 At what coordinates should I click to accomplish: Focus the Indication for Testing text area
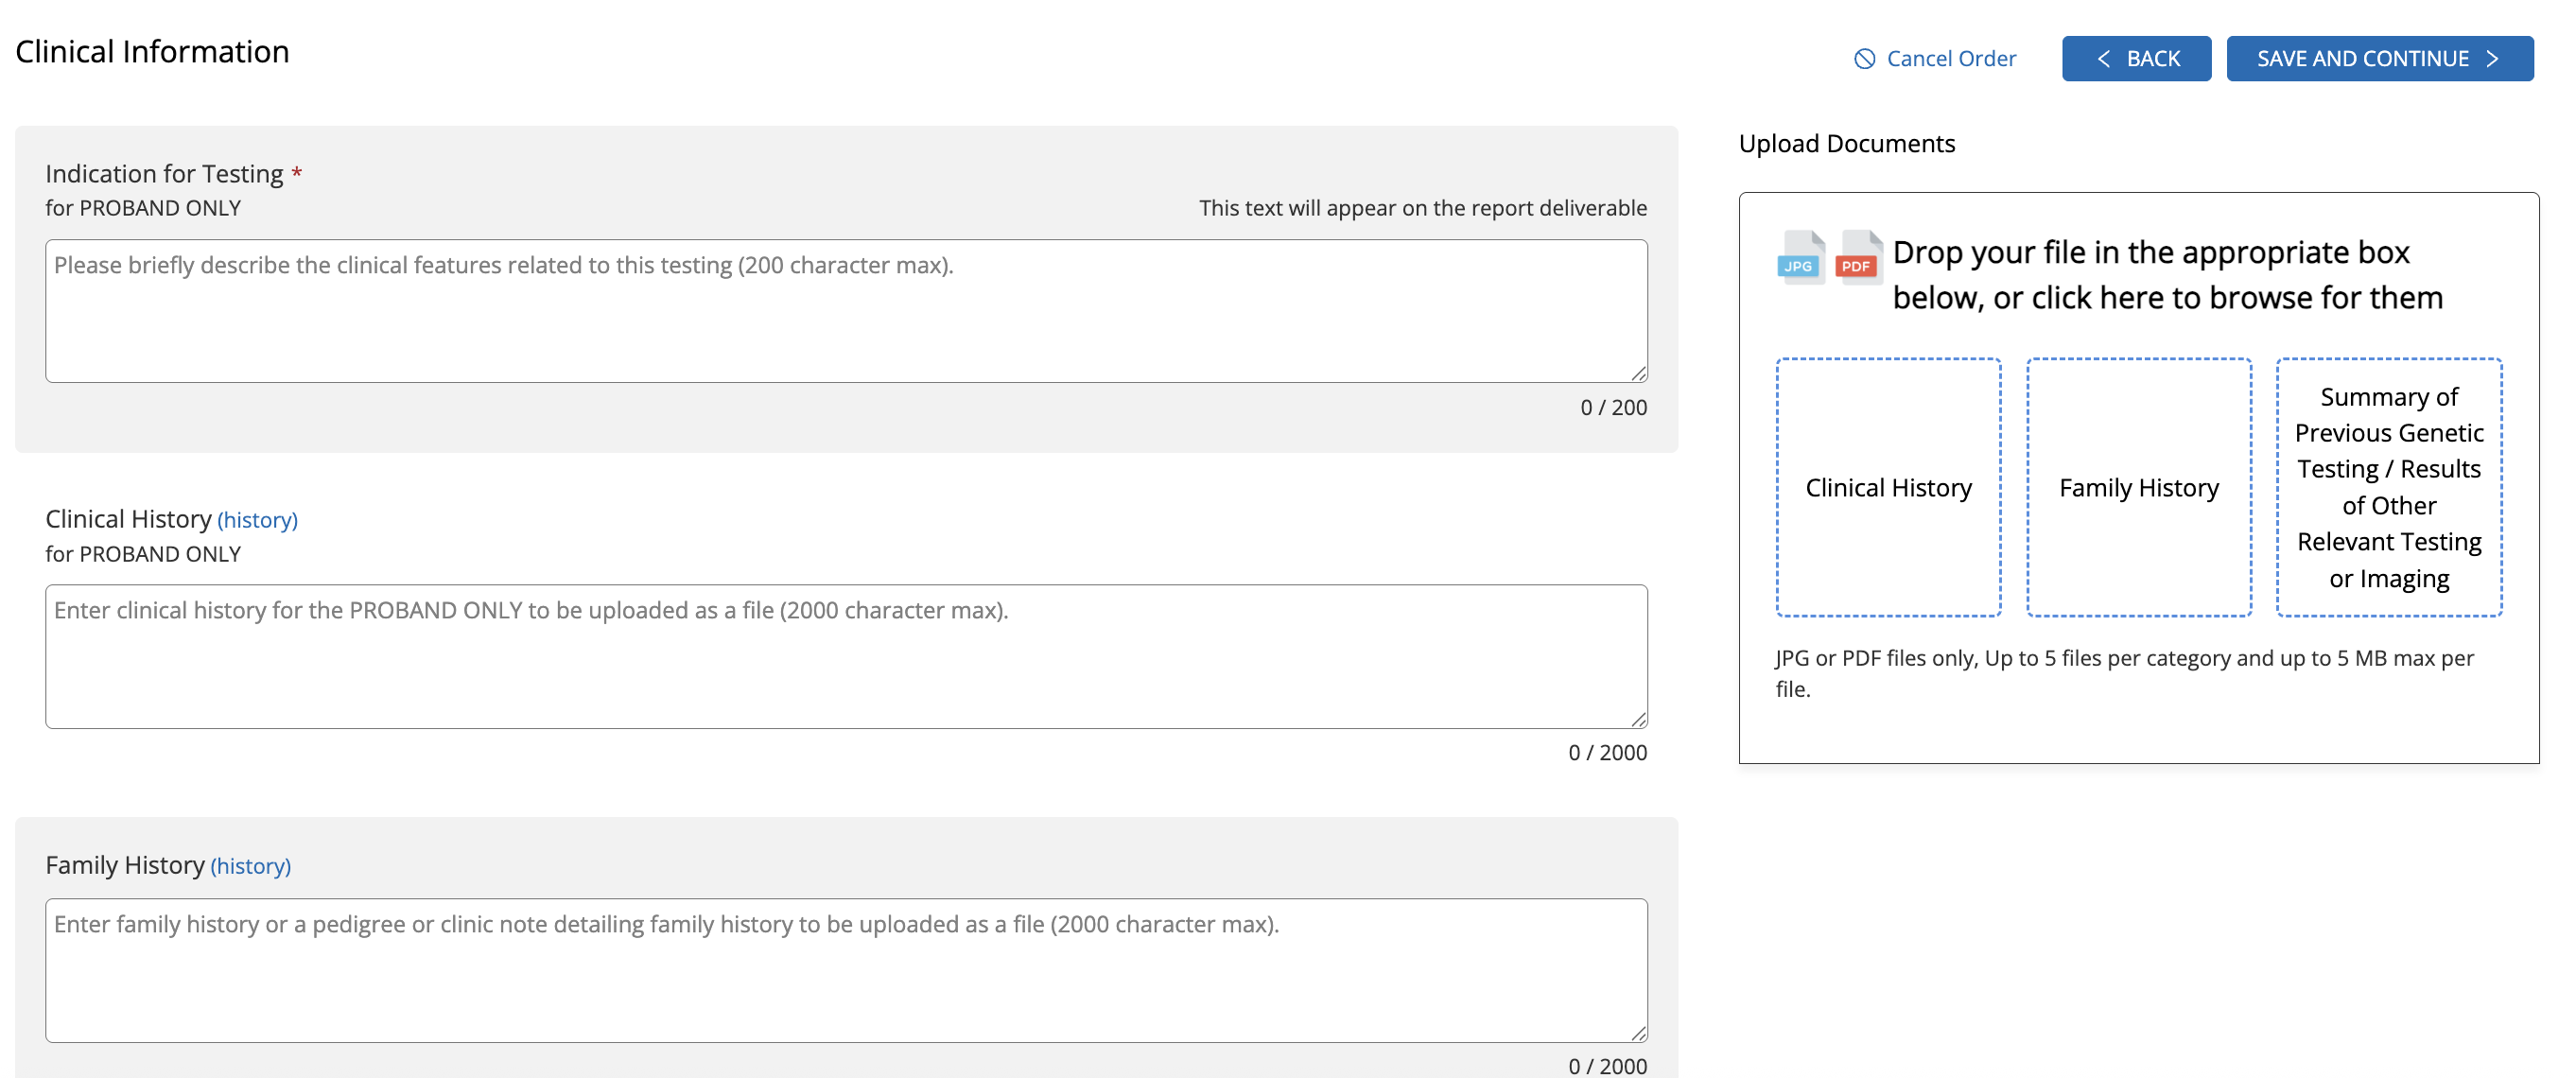pos(846,311)
